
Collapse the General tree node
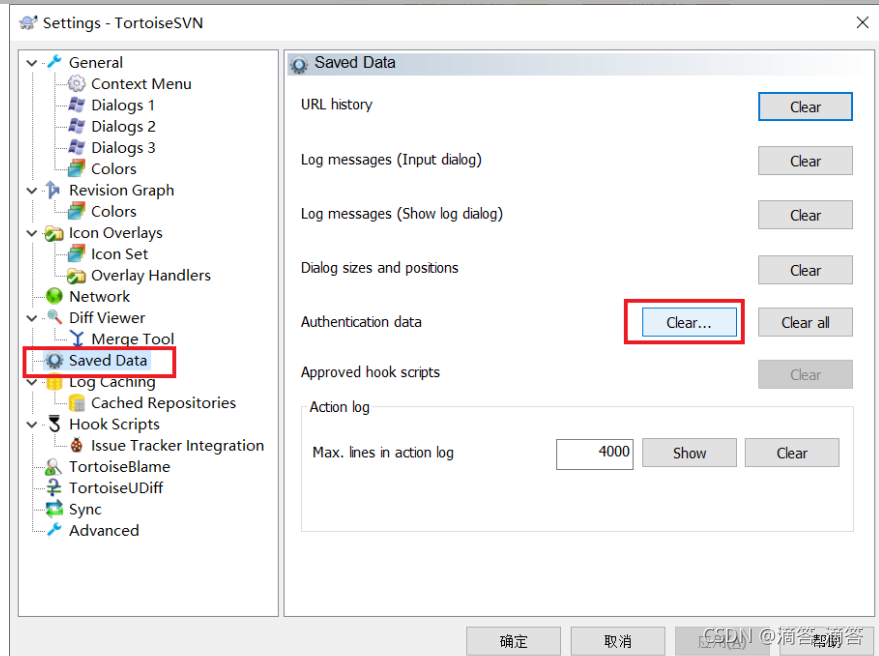(x=32, y=63)
